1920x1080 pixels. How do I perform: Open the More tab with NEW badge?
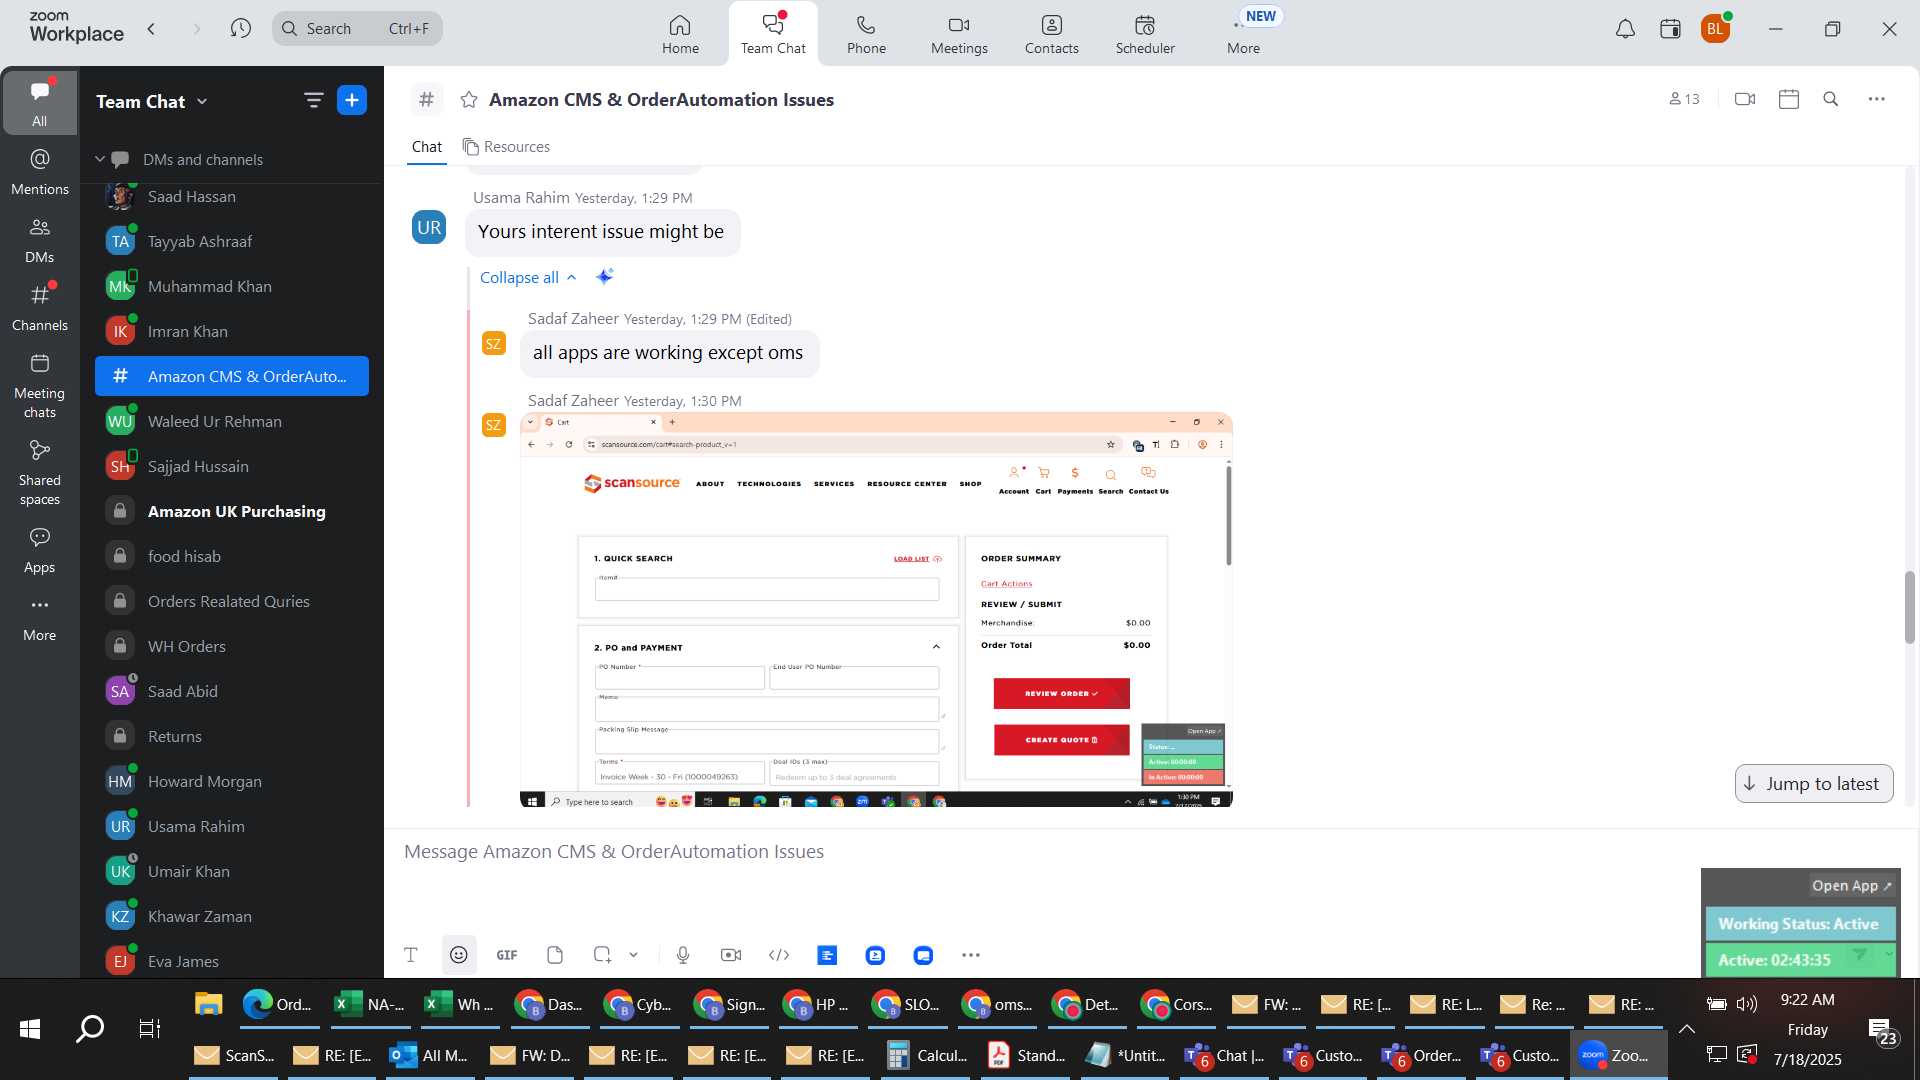pos(1244,34)
